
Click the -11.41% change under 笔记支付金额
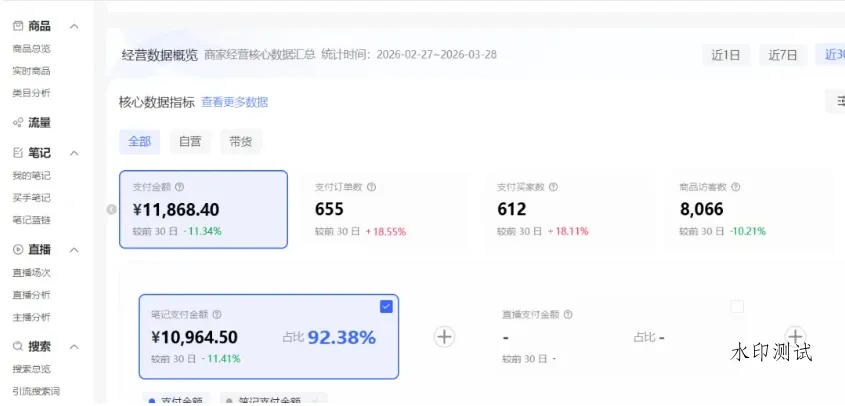pos(221,359)
